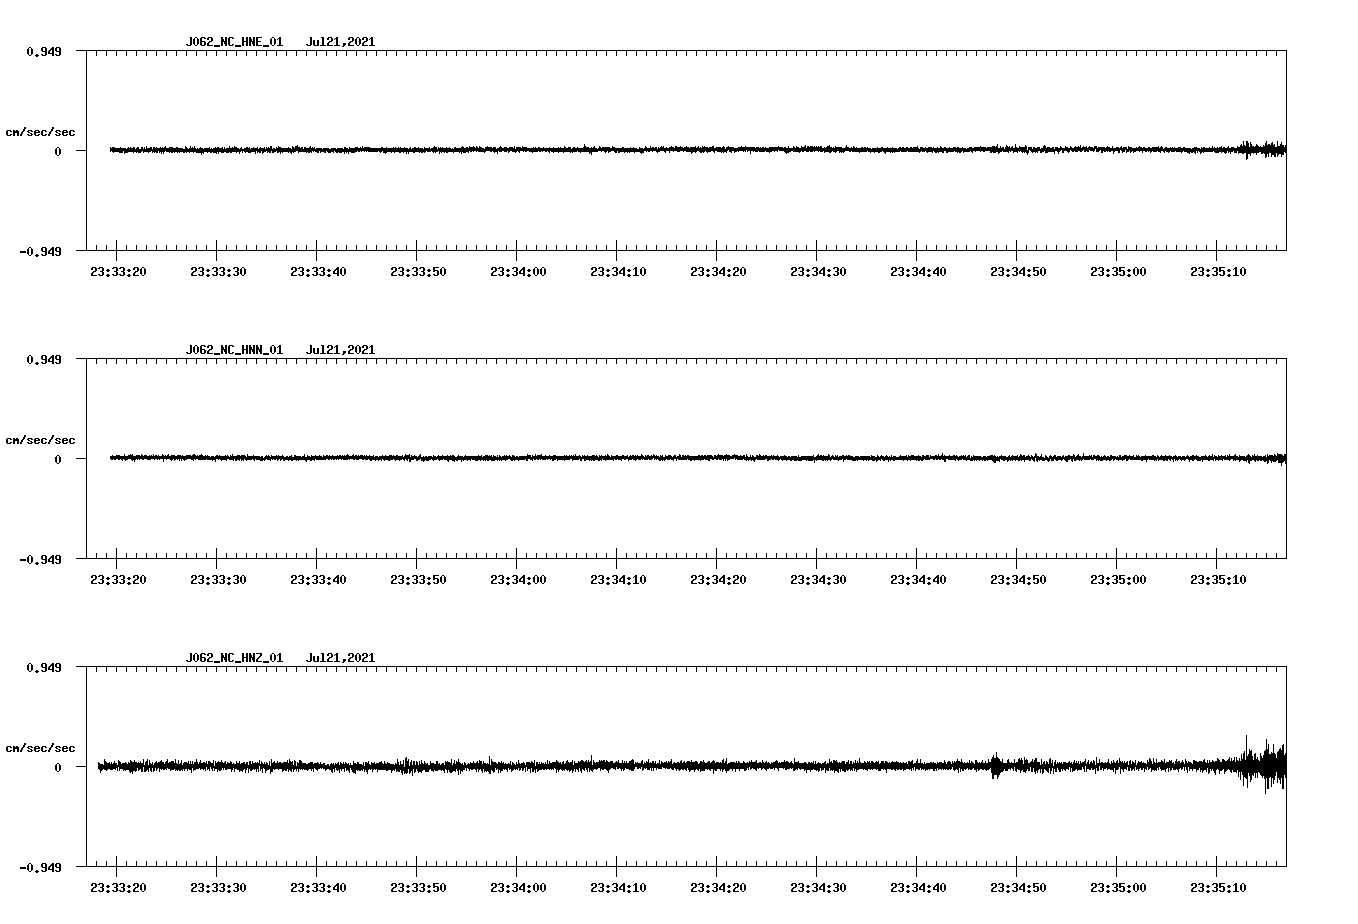The image size is (1358, 924).
Task: Click the Jul21,2021 date label on top plot
Action: 341,42
